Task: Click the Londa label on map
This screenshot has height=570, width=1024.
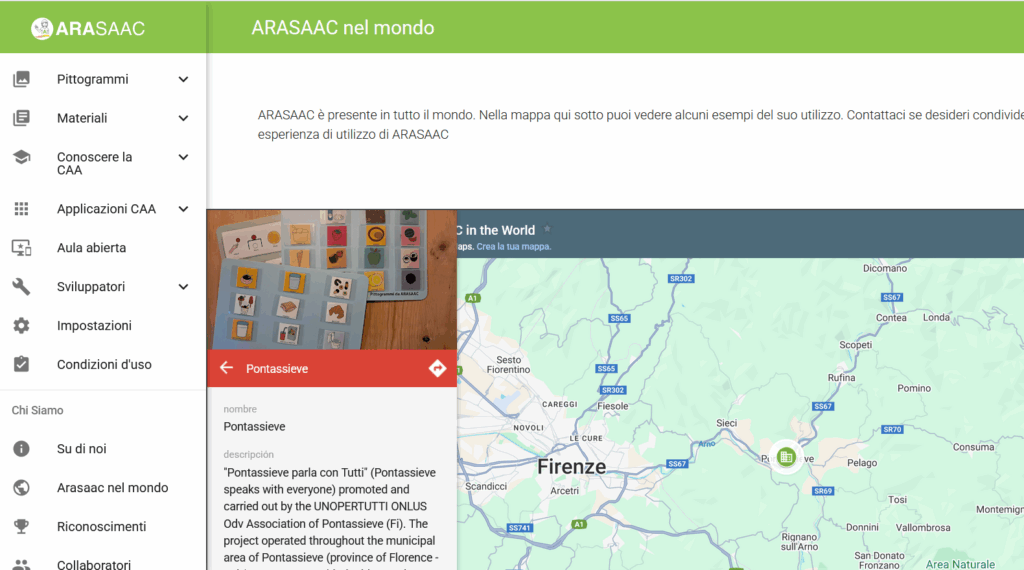Action: [x=936, y=317]
